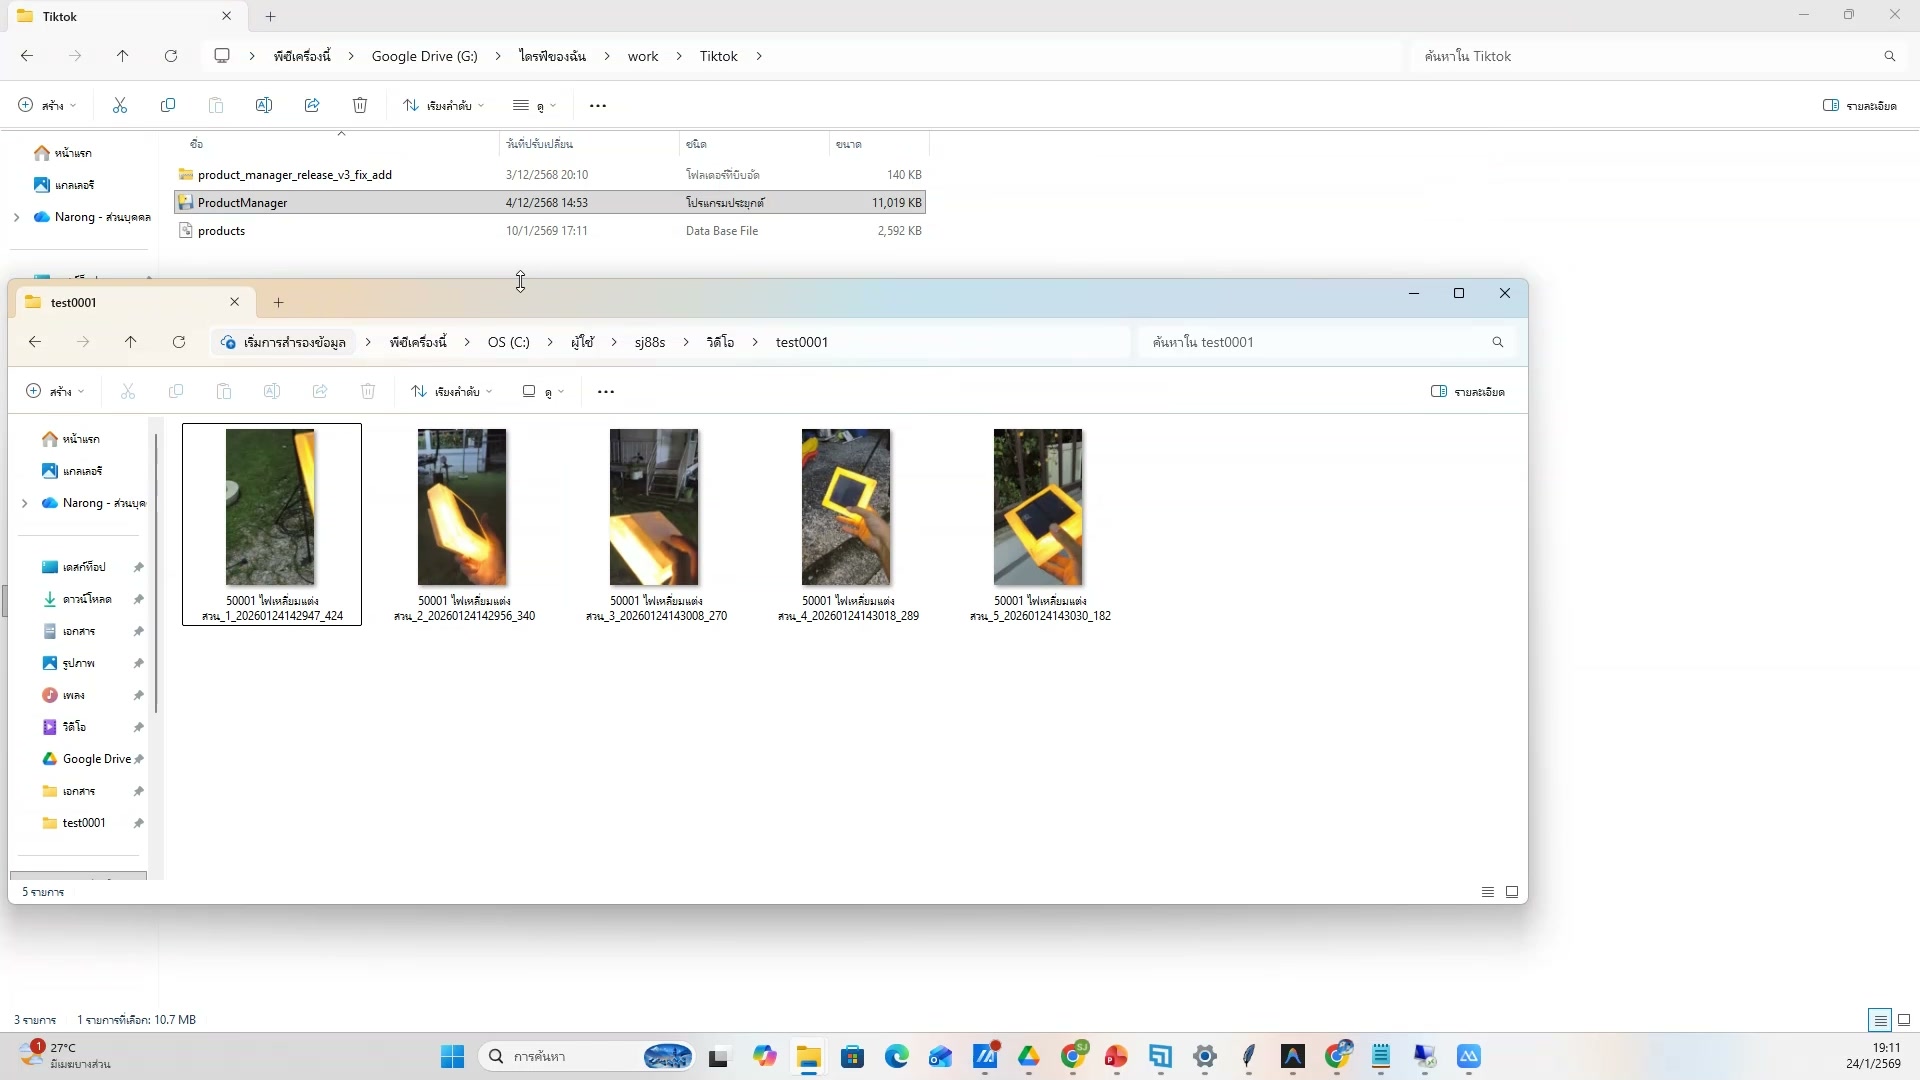Open the sort dropdown in test0001 toolbar

point(452,392)
